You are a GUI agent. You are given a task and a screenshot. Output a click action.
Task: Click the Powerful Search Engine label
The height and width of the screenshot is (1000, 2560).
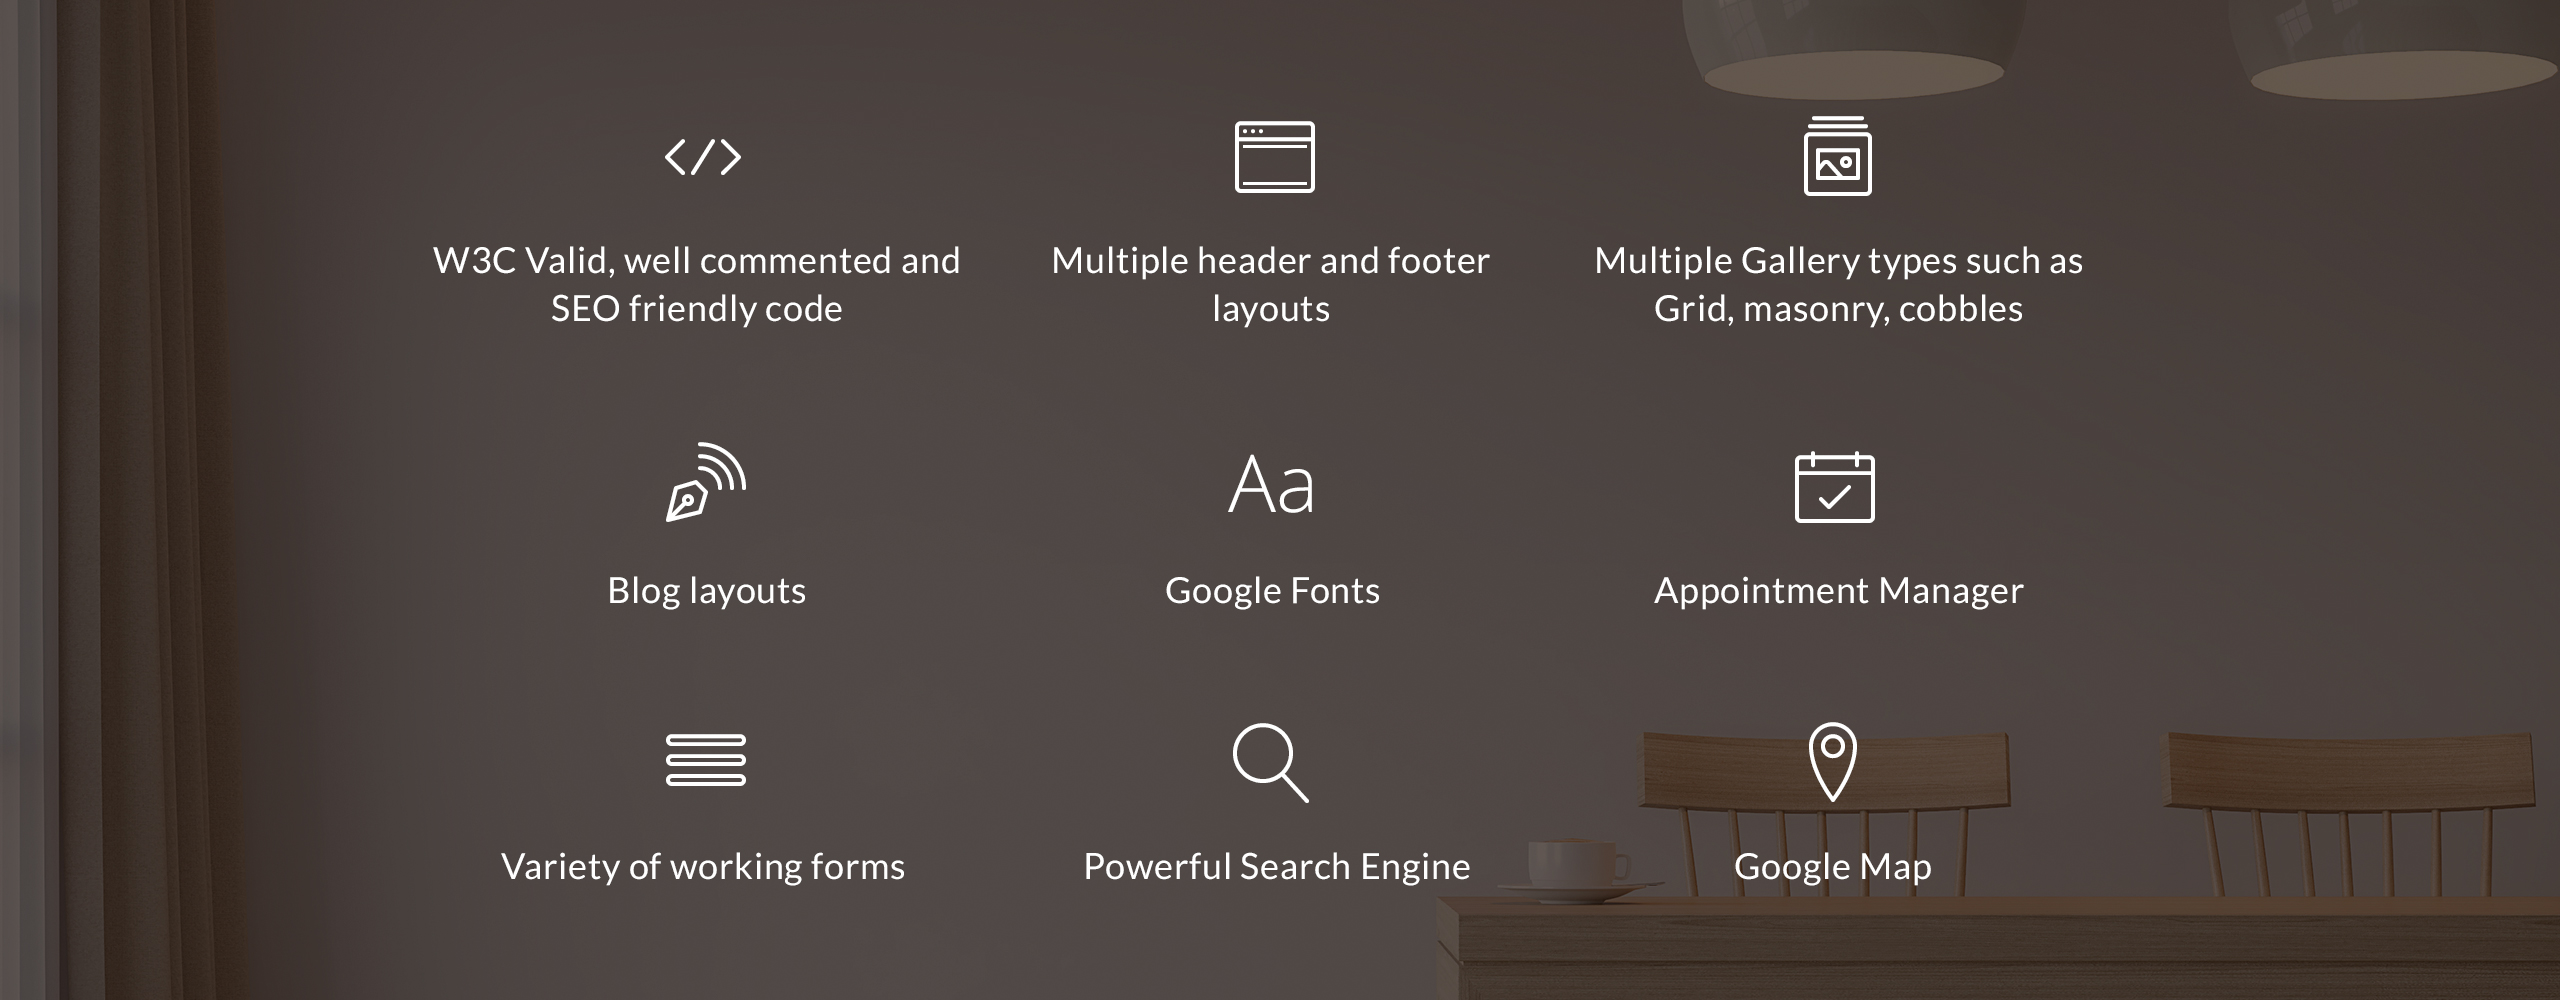[x=1277, y=867]
